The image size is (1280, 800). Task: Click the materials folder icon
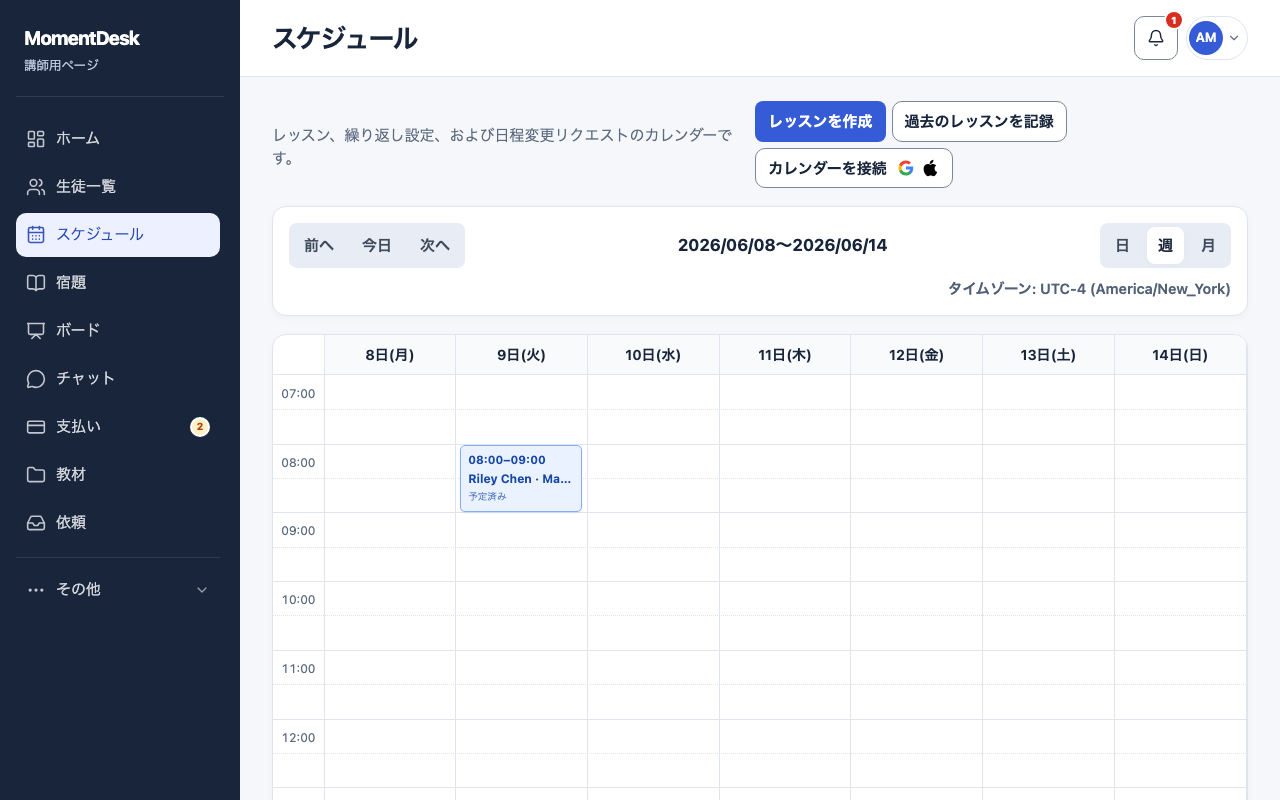36,475
